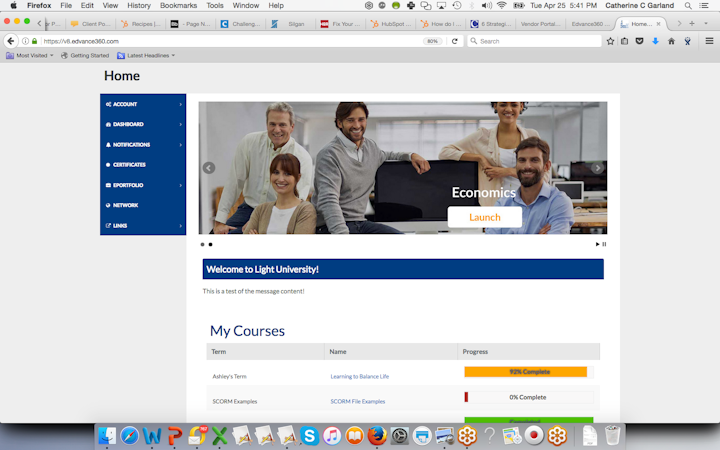Click the browser back arrow button
Viewport: 720px width, 450px height.
tap(11, 41)
